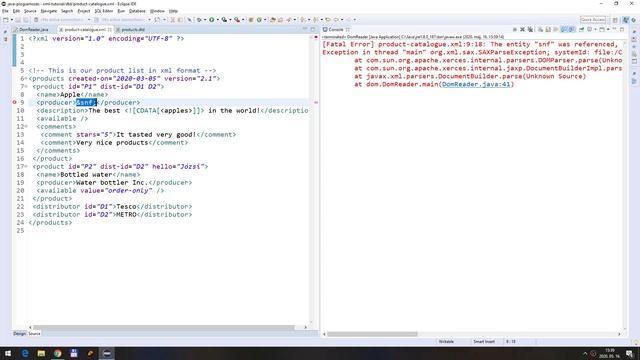640x360 pixels.
Task: Click the Smart Insert status bar entry
Action: click(x=484, y=342)
